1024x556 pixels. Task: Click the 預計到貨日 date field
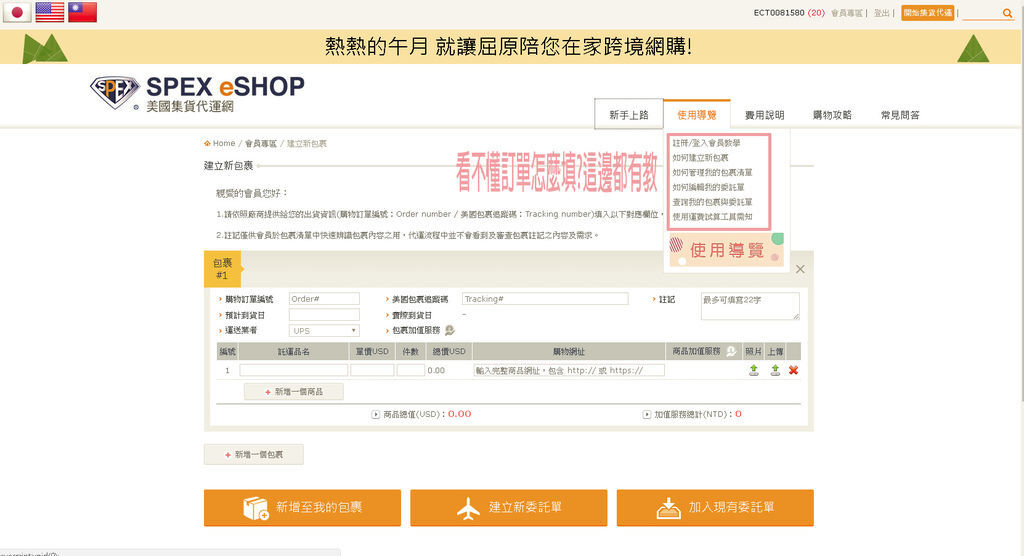tap(324, 315)
